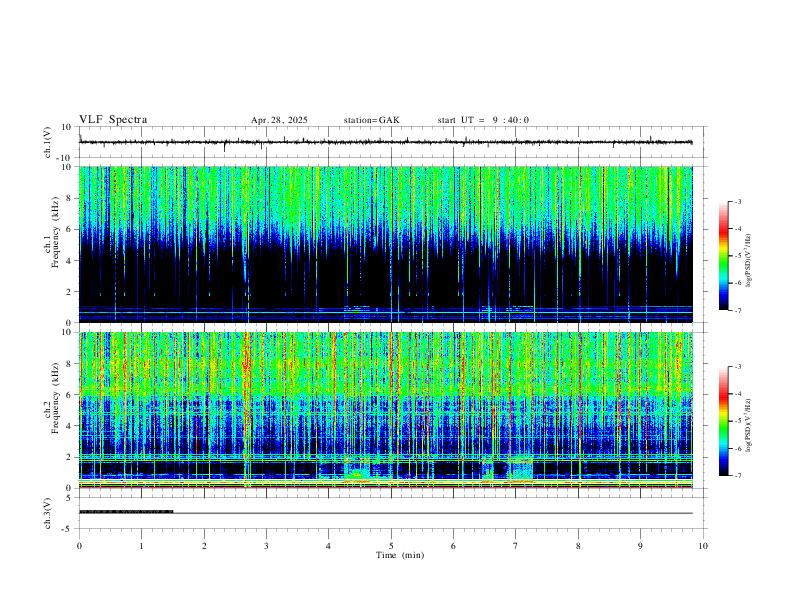The image size is (792, 612).
Task: Click the "10" tick on the time axis
Action: pyautogui.click(x=703, y=546)
